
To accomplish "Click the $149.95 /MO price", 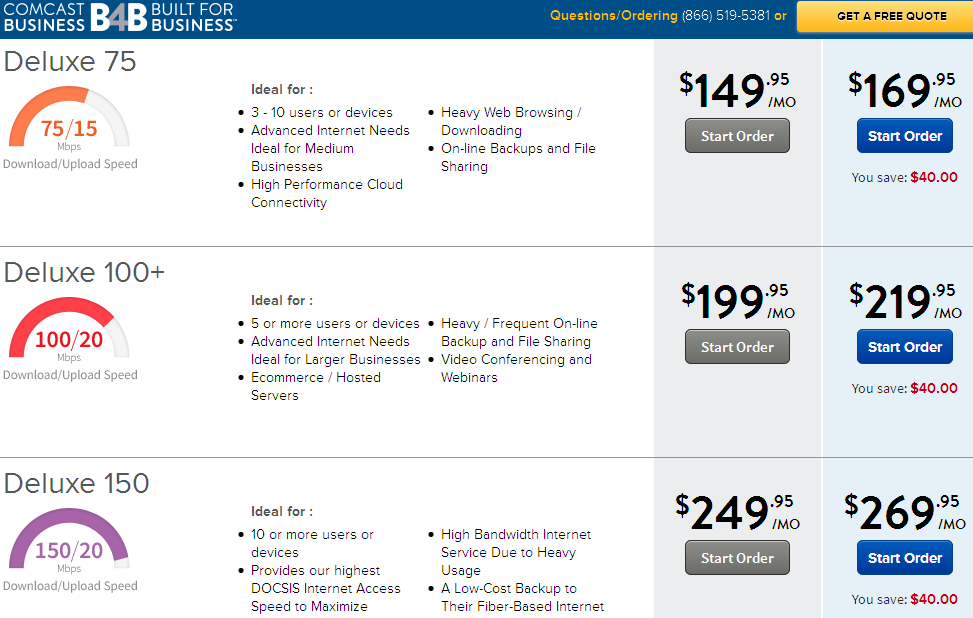I will click(x=737, y=91).
